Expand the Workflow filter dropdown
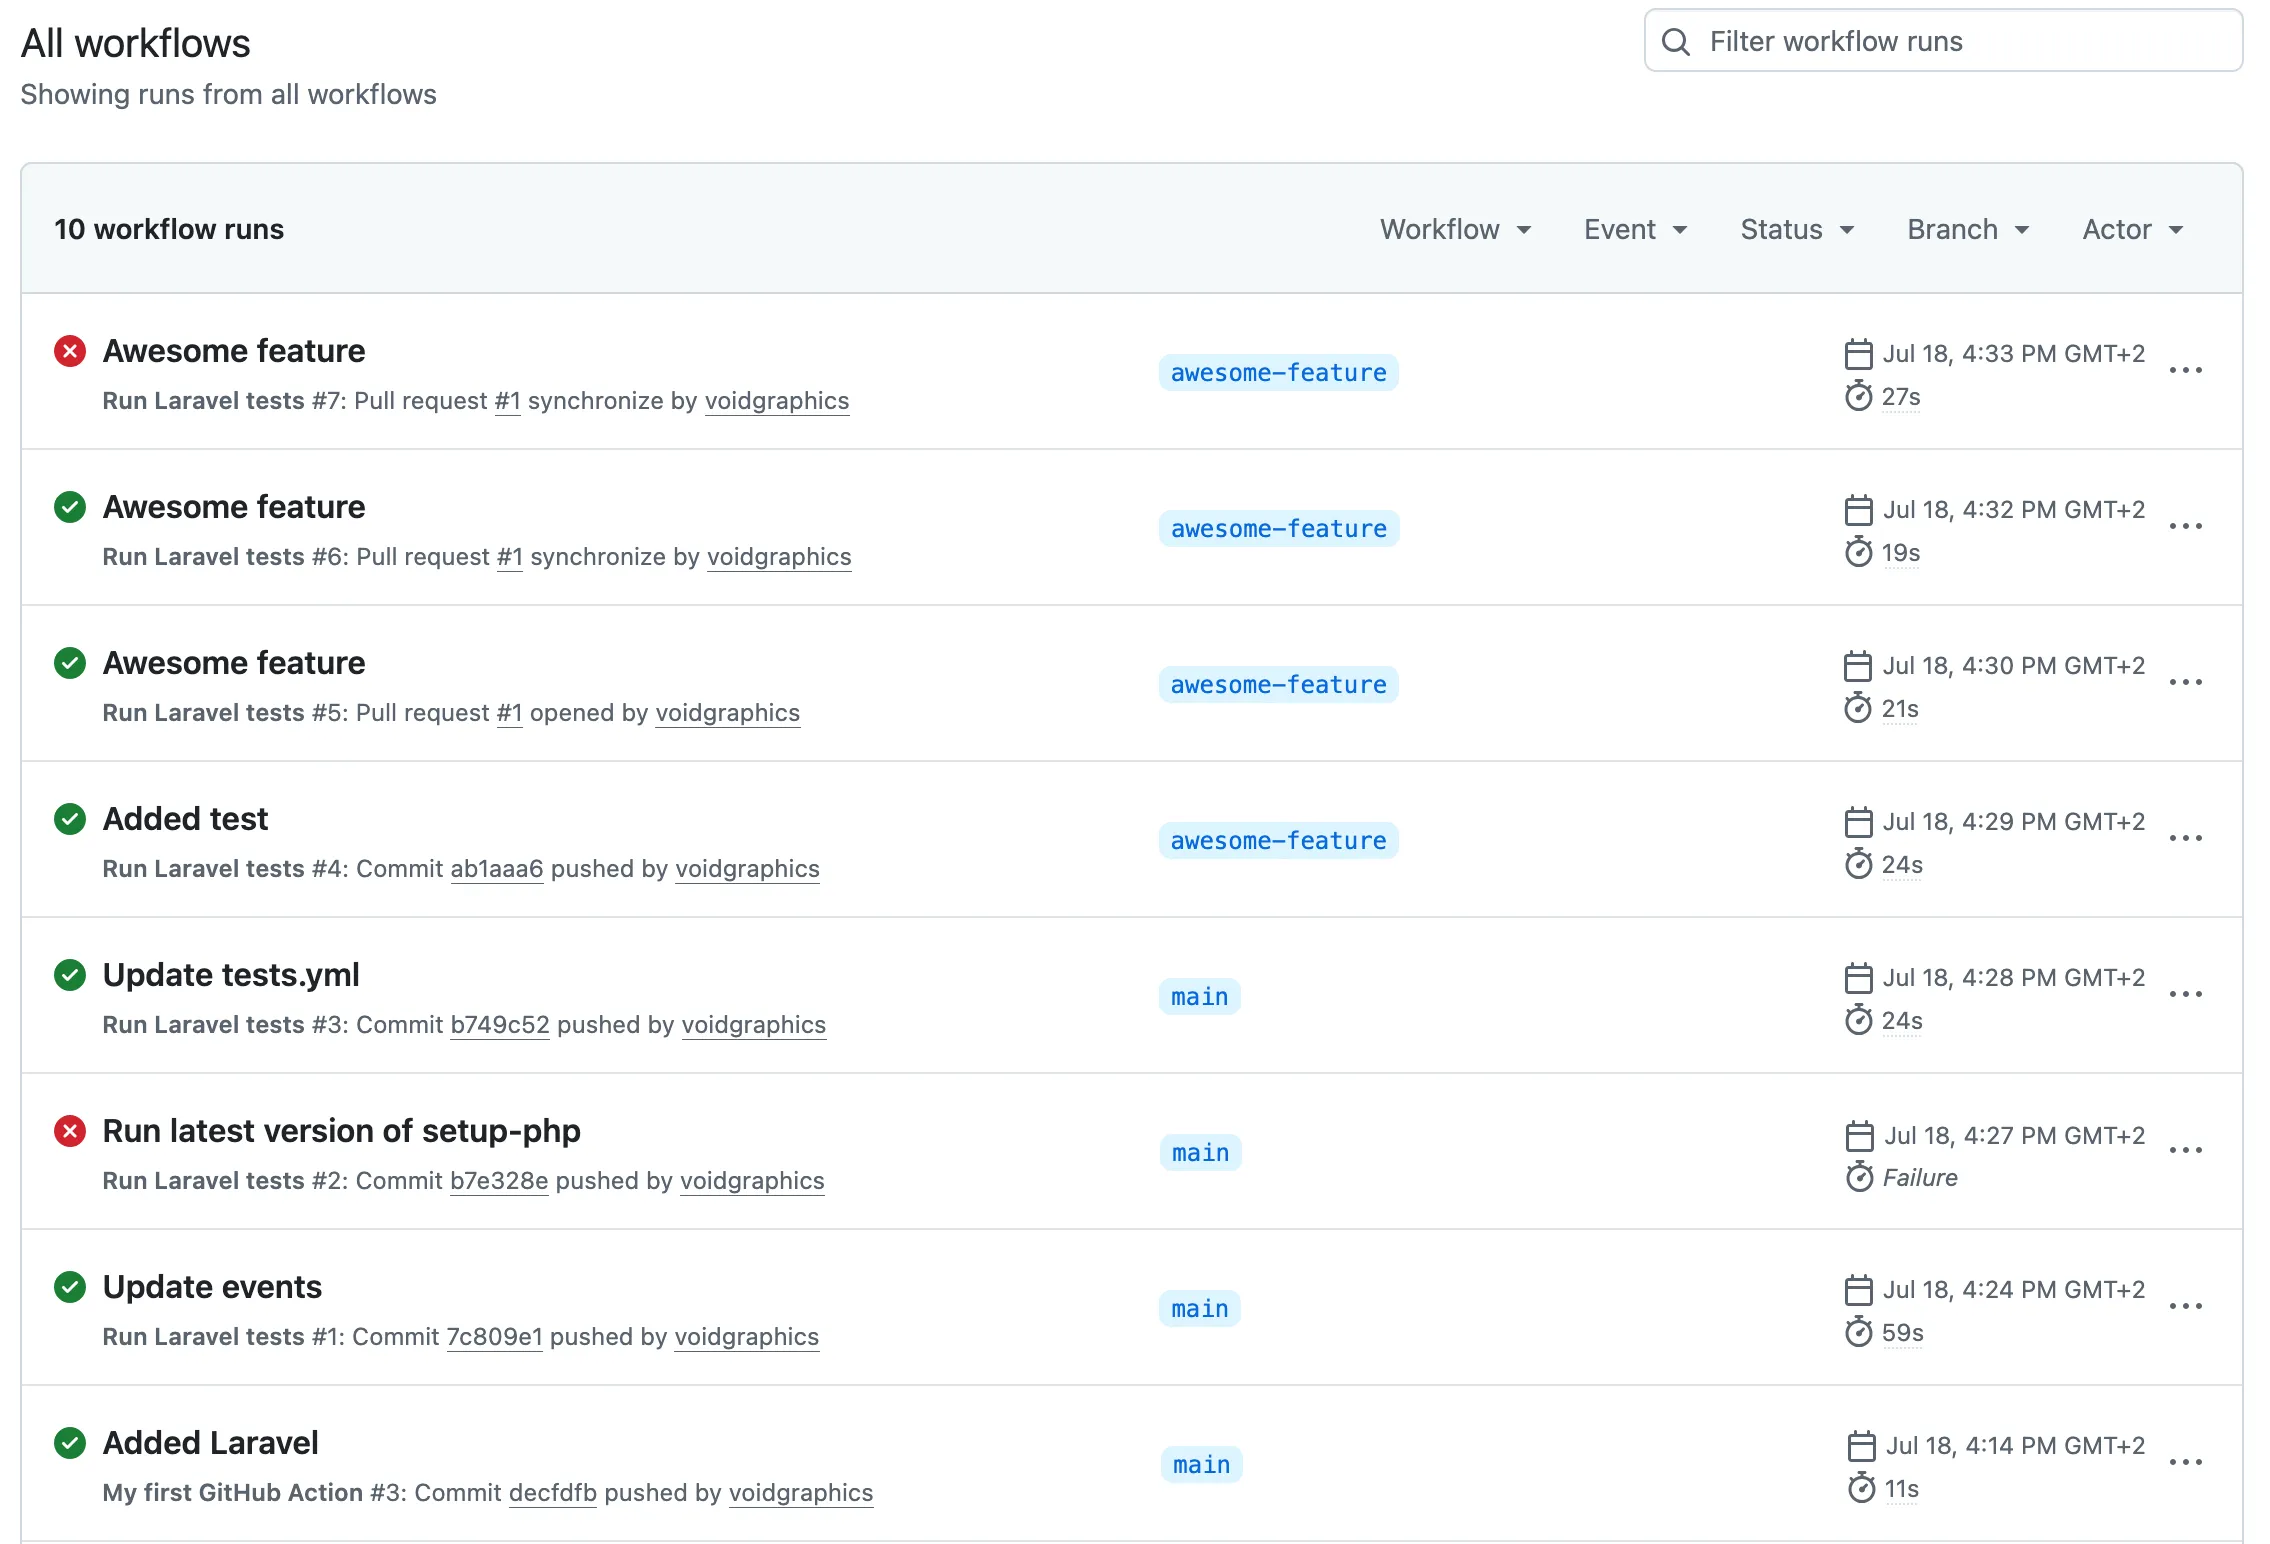Viewport: 2270px width, 1544px height. click(1456, 230)
